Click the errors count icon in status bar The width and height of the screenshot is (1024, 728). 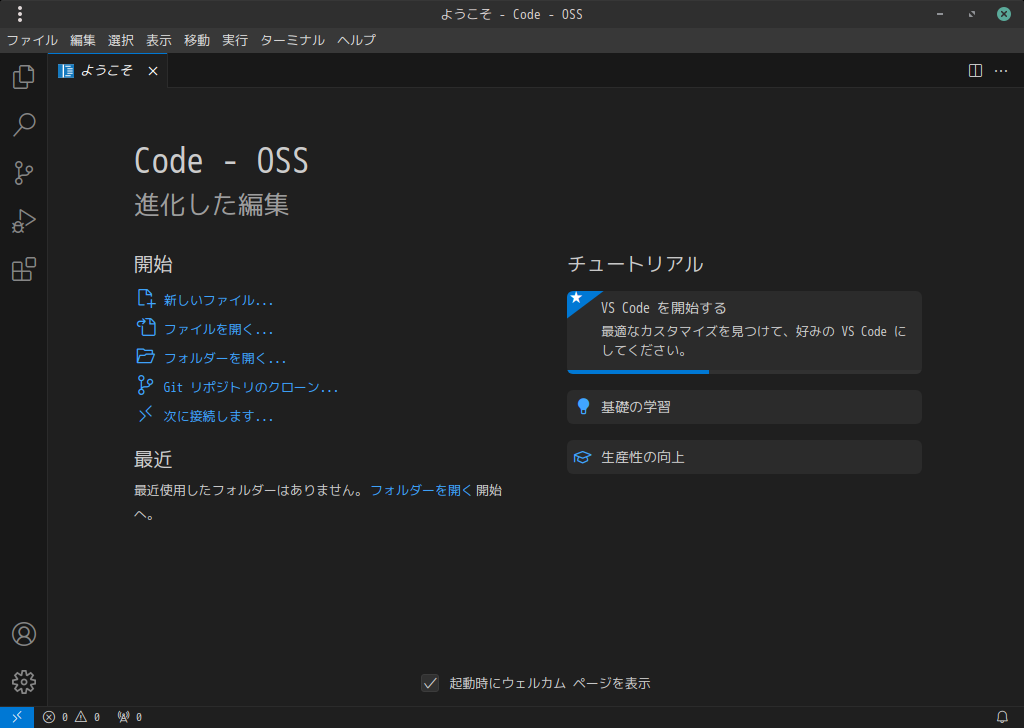coord(49,717)
